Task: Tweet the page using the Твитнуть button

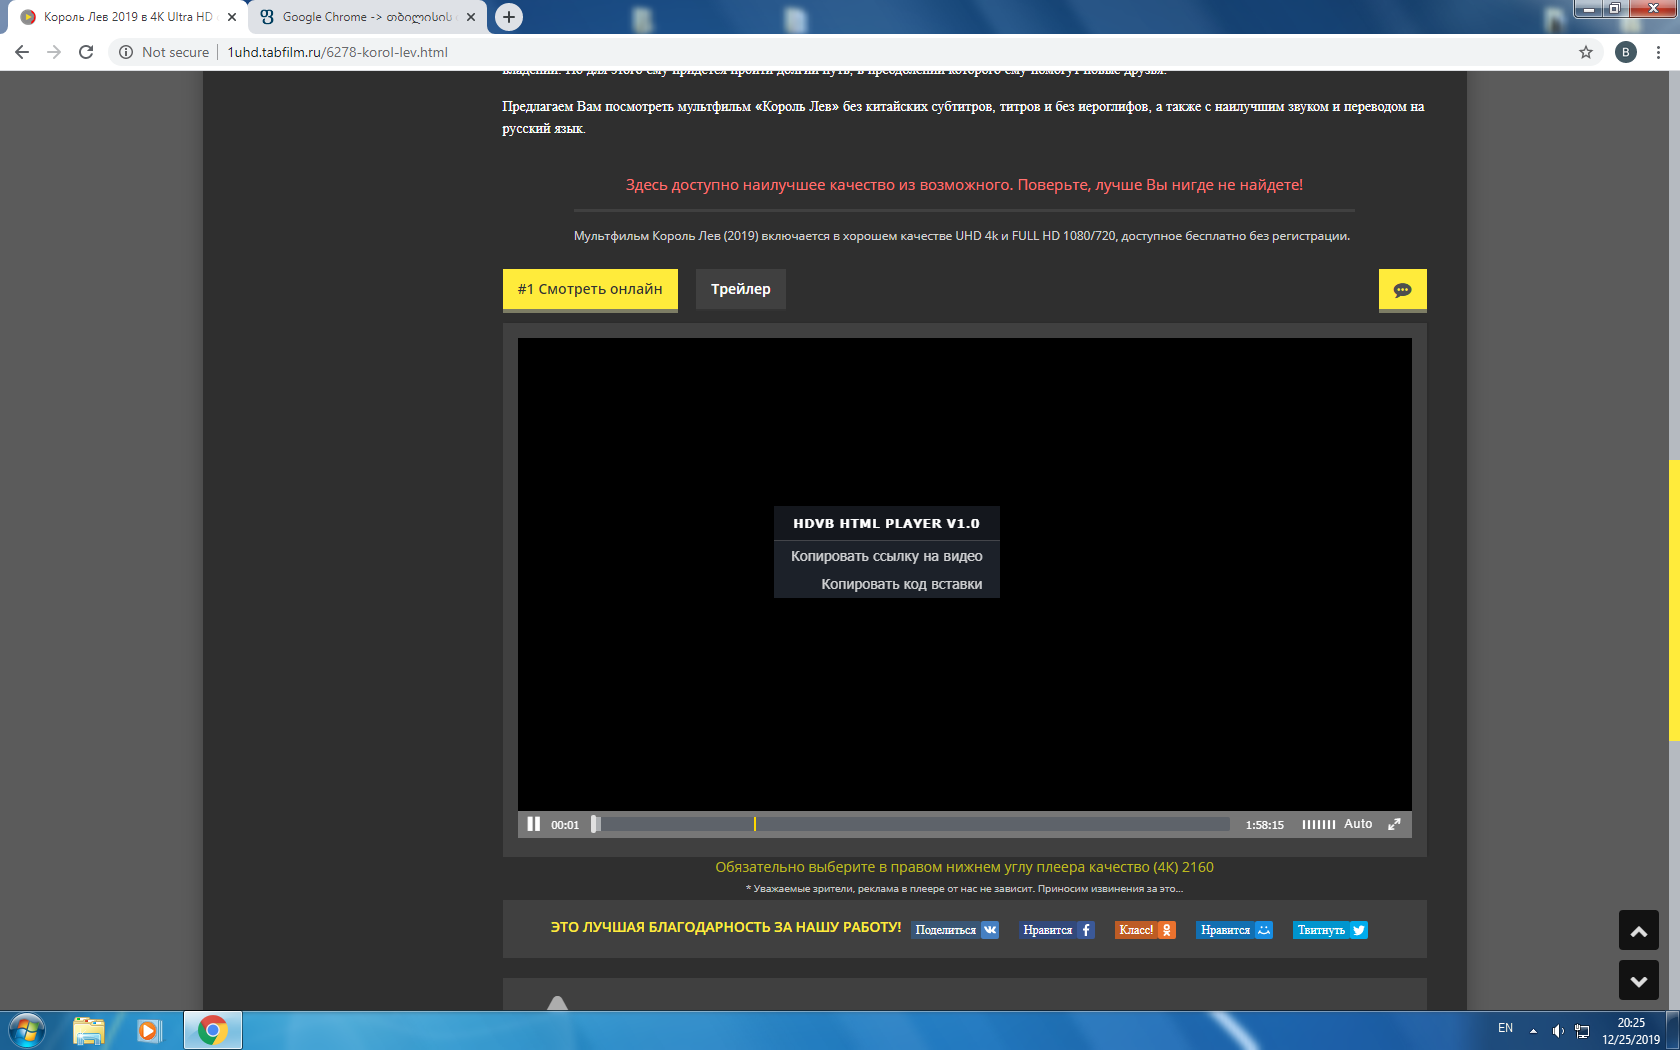Action: coord(1330,930)
